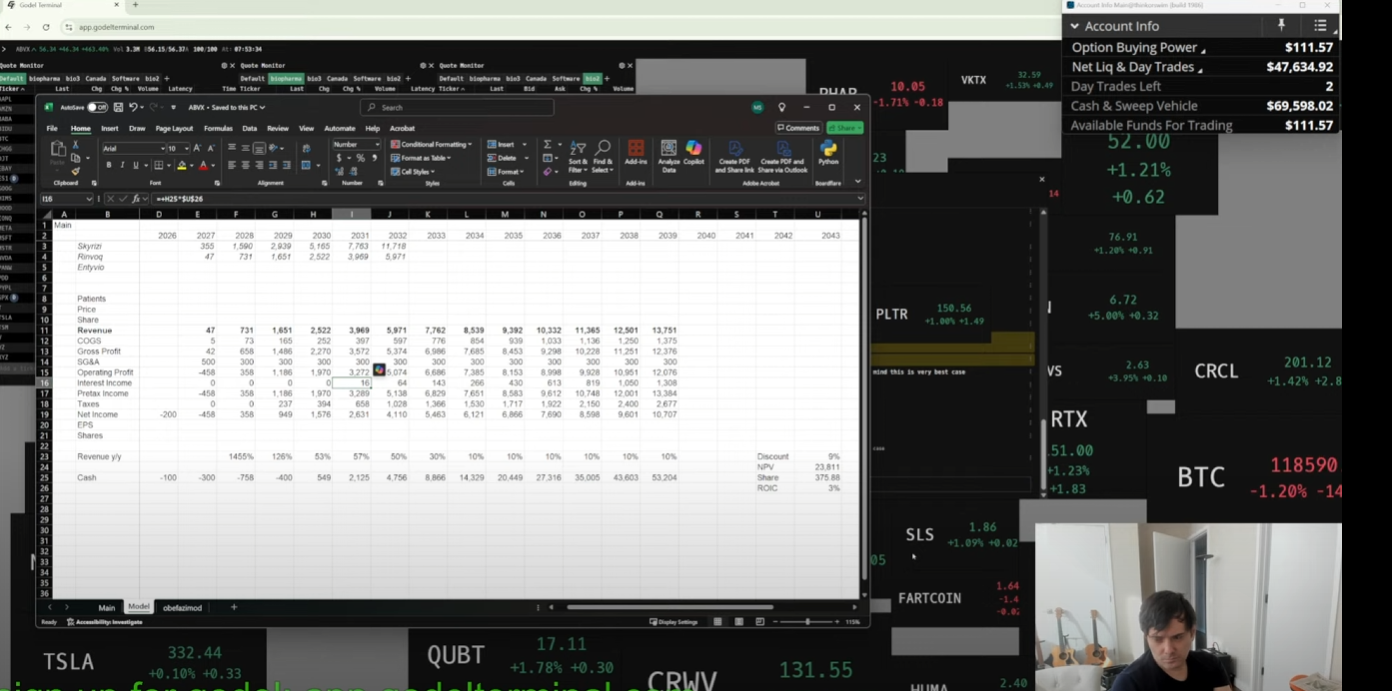Image resolution: width=1392 pixels, height=691 pixels.
Task: Open the Add-ins button
Action: (635, 153)
